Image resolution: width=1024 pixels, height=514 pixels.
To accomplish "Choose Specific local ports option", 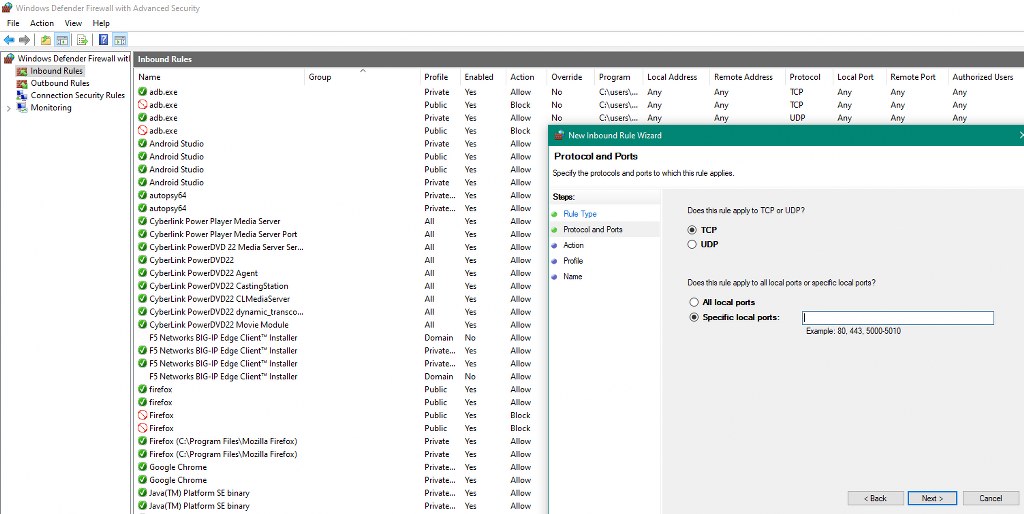I will click(694, 317).
